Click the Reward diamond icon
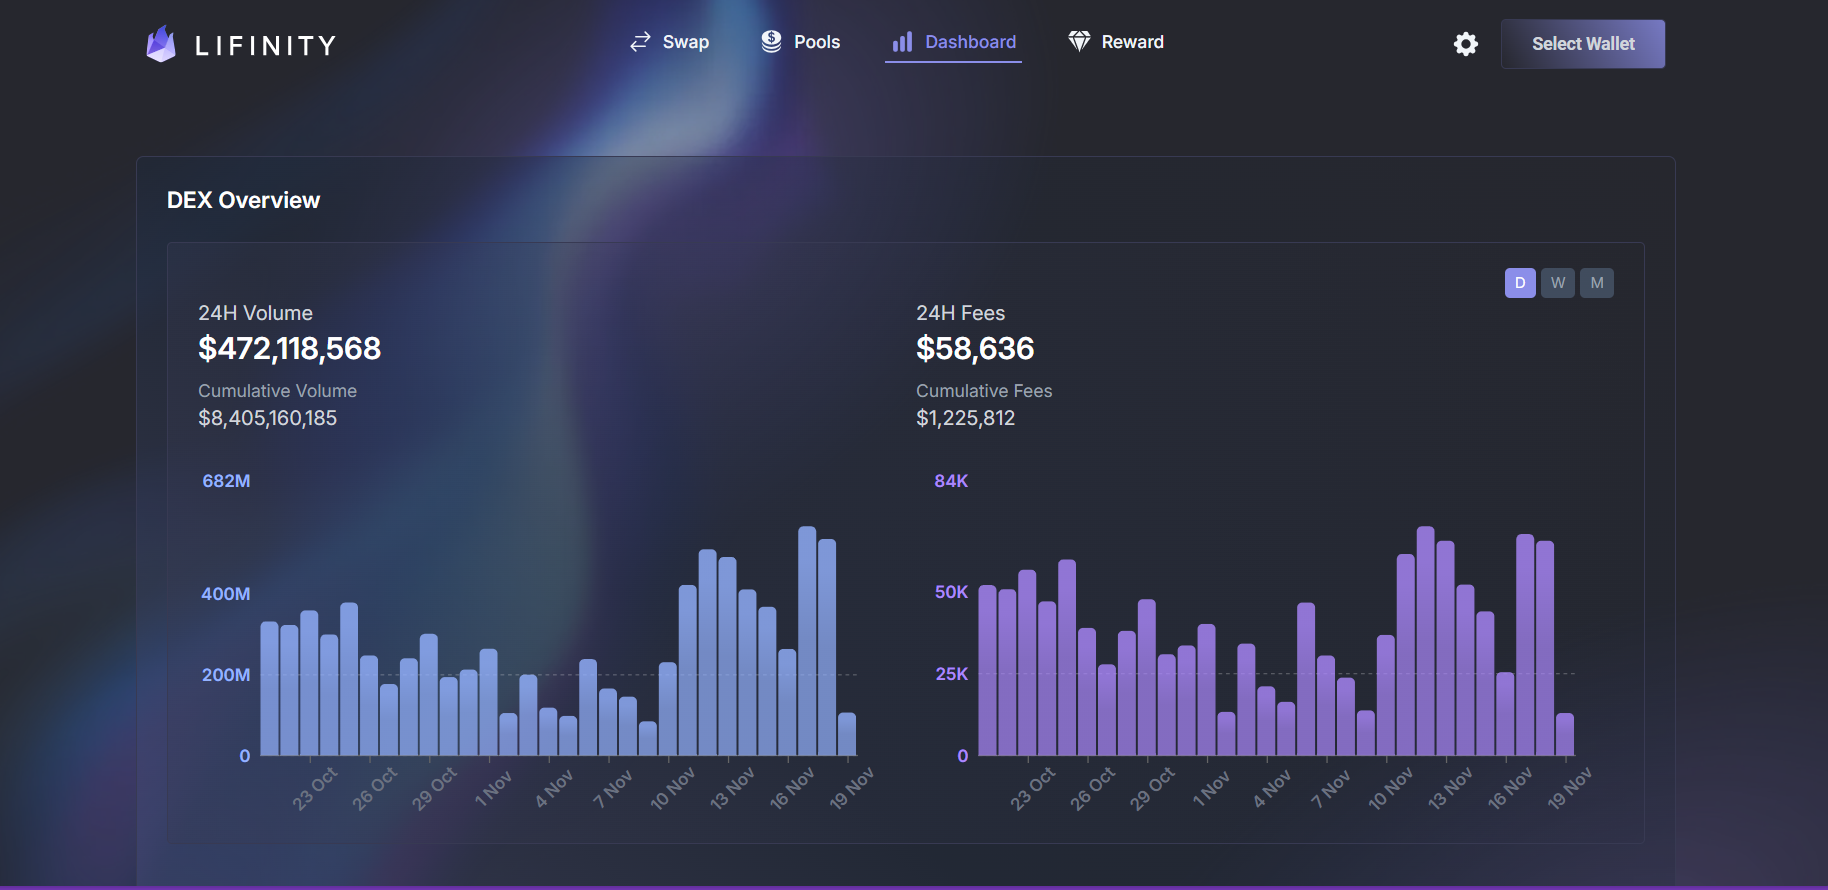The height and width of the screenshot is (890, 1828). click(1079, 41)
